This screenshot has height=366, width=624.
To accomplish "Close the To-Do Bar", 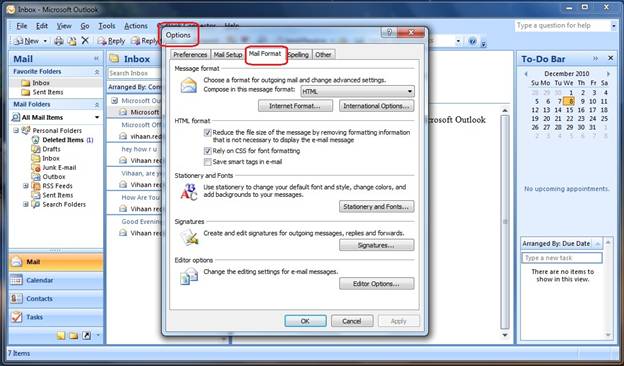I will pos(611,58).
